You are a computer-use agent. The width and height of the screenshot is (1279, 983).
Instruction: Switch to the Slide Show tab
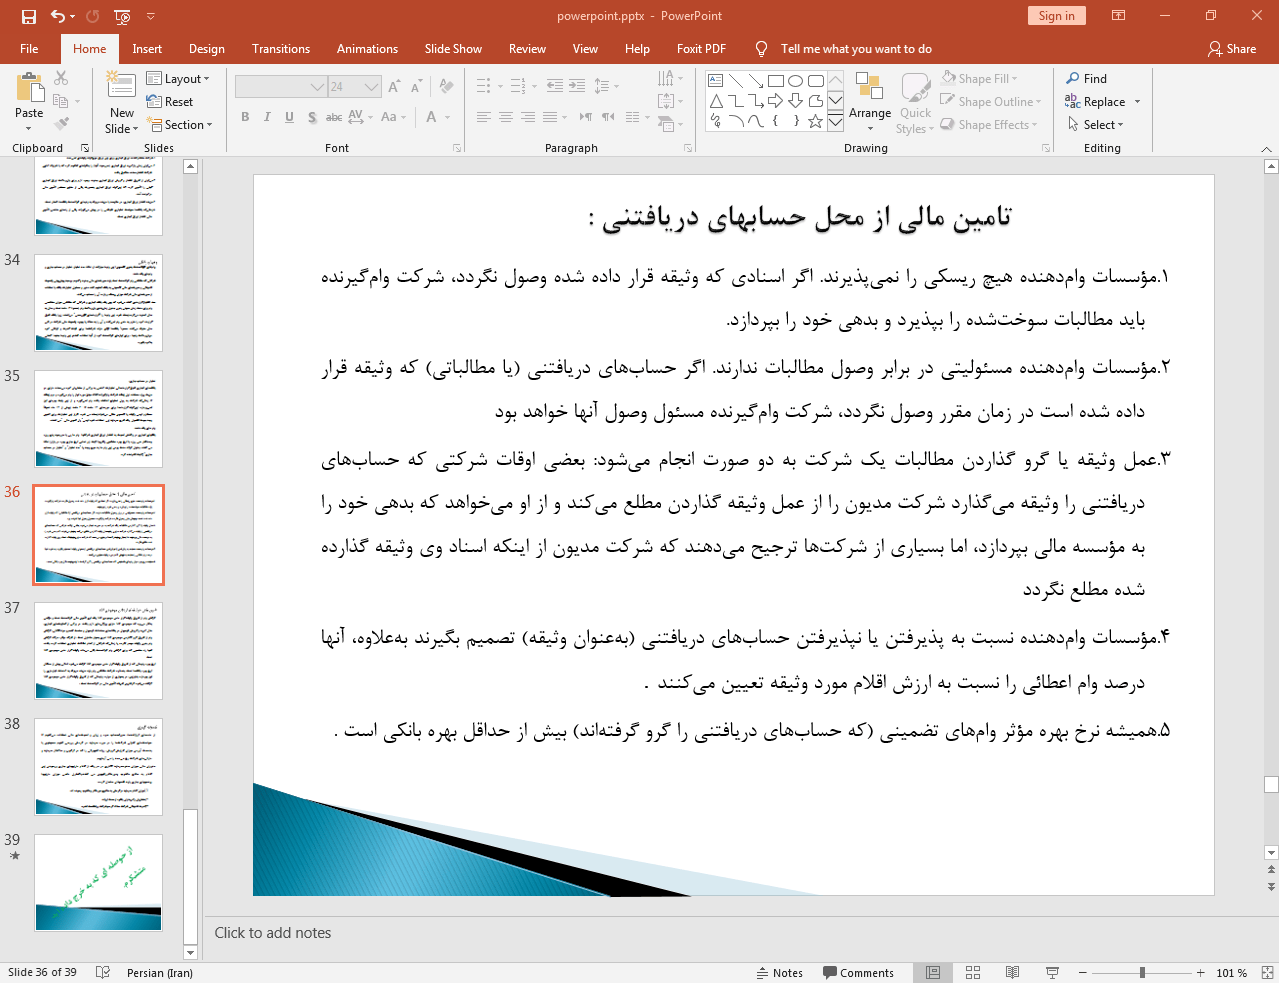(453, 49)
